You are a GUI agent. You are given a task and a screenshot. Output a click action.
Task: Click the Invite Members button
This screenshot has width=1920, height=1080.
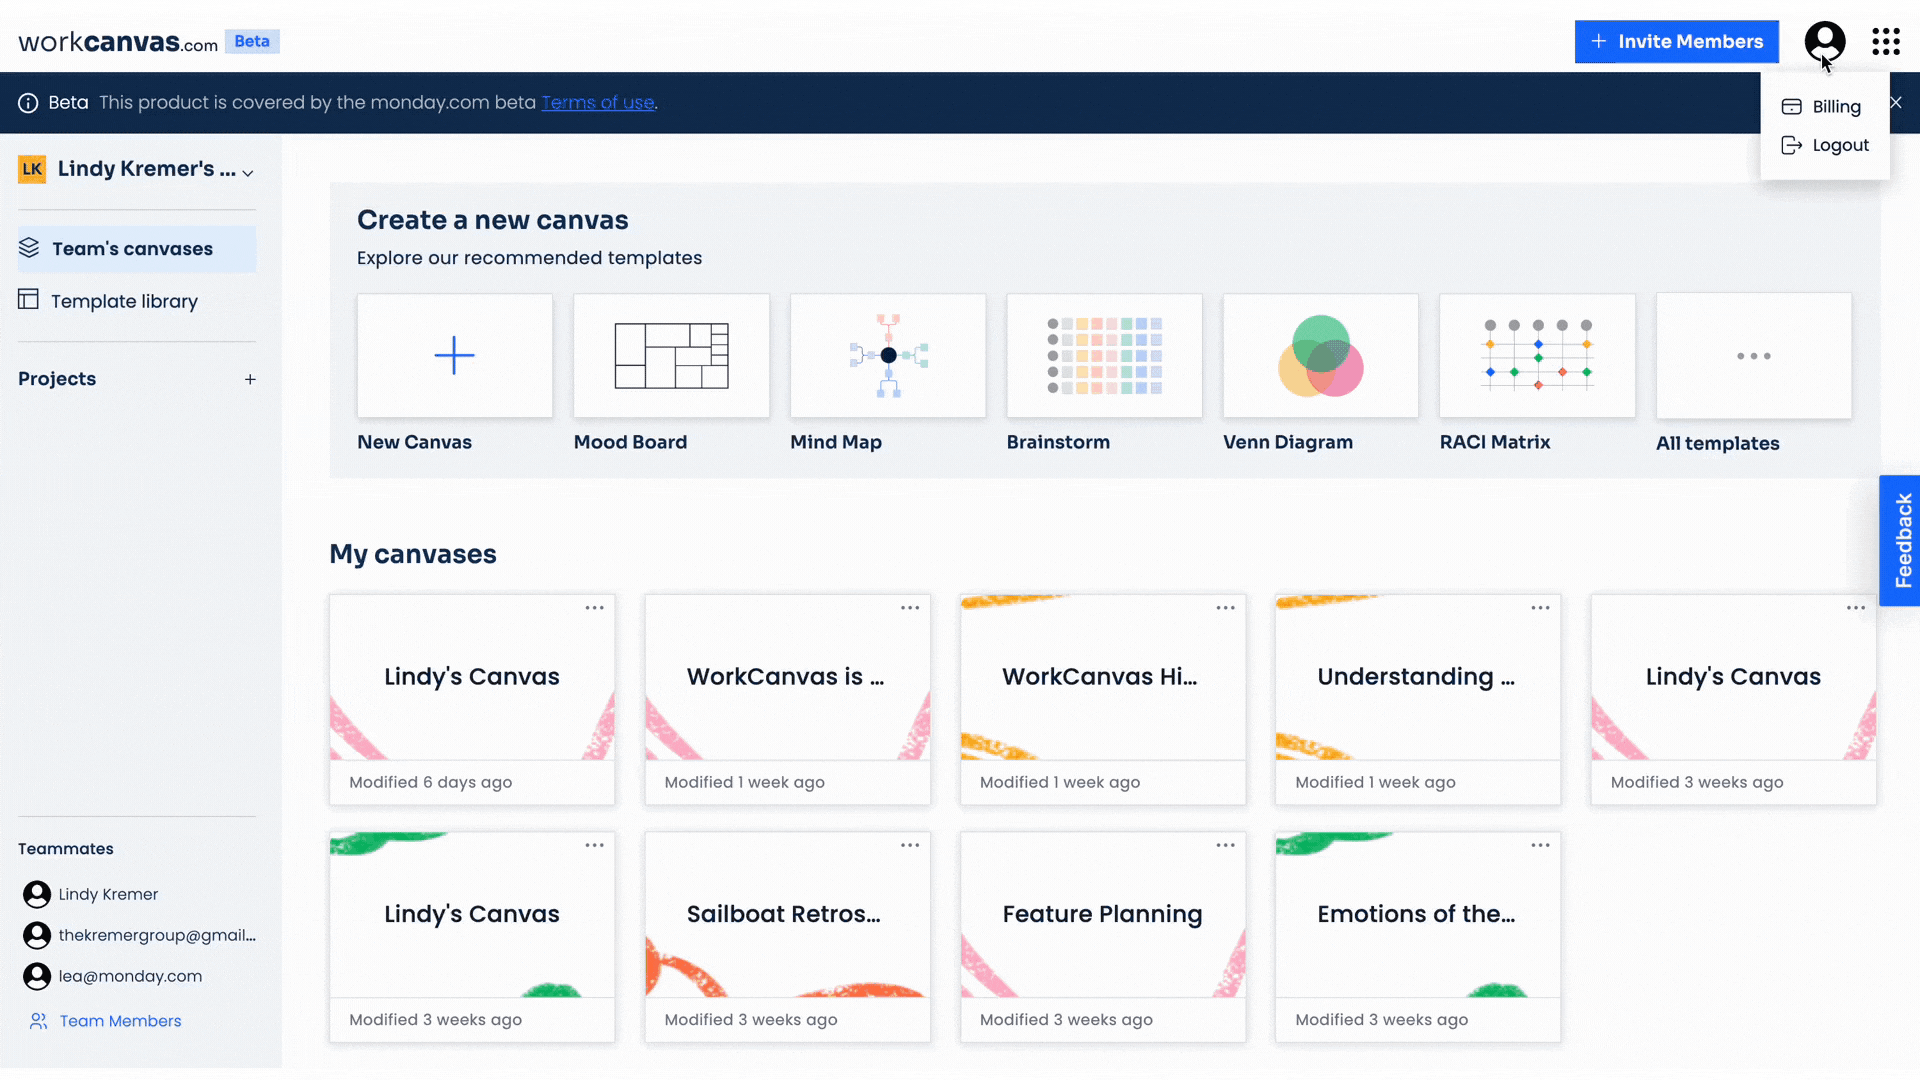click(1677, 41)
